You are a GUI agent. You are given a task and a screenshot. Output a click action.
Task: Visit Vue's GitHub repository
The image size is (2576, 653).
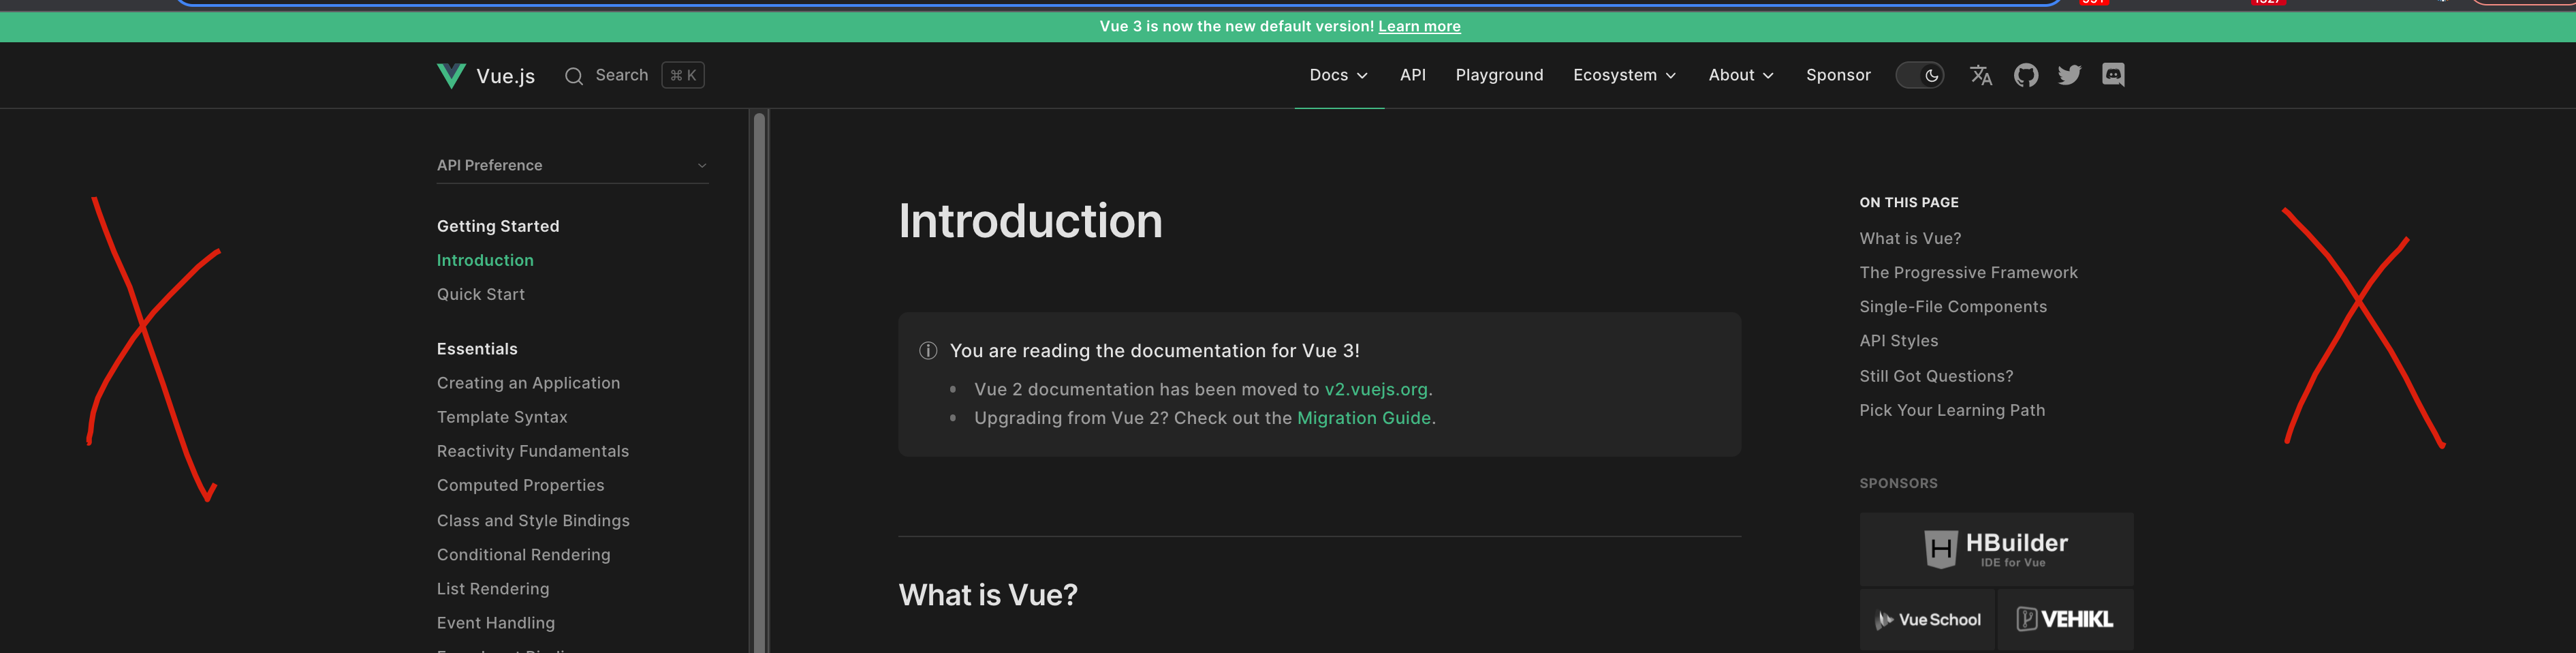coord(2026,74)
